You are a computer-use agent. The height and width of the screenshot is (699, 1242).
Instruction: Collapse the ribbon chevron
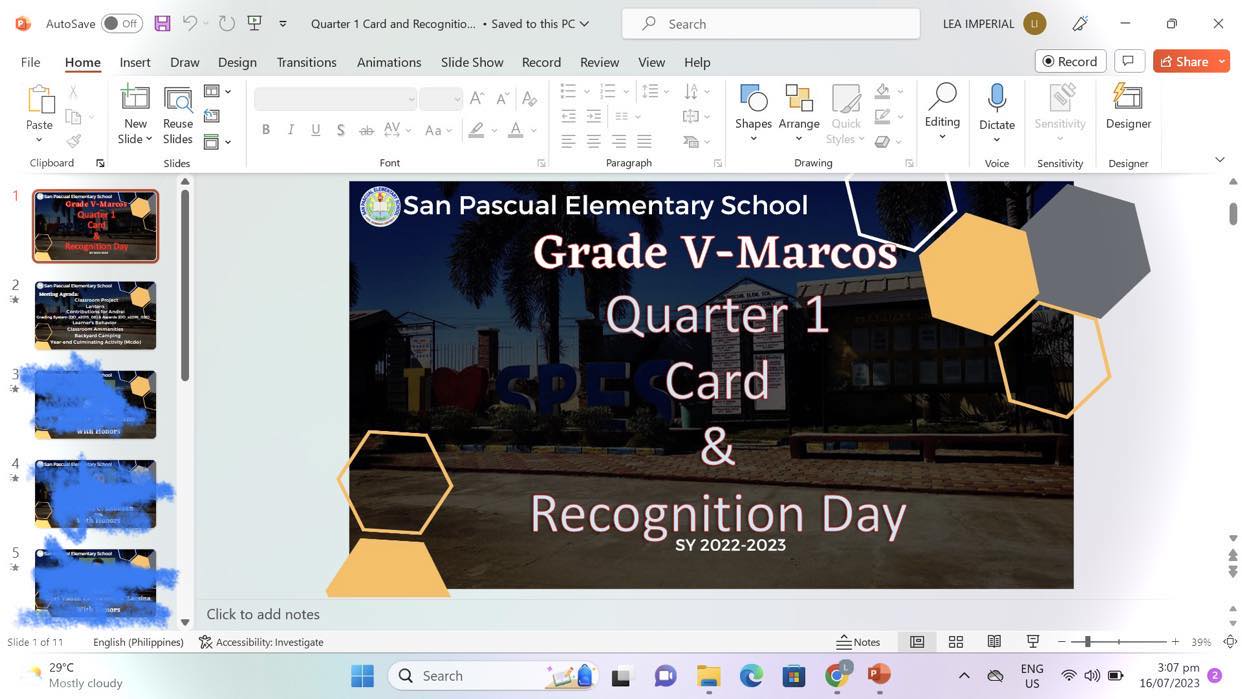(1219, 159)
